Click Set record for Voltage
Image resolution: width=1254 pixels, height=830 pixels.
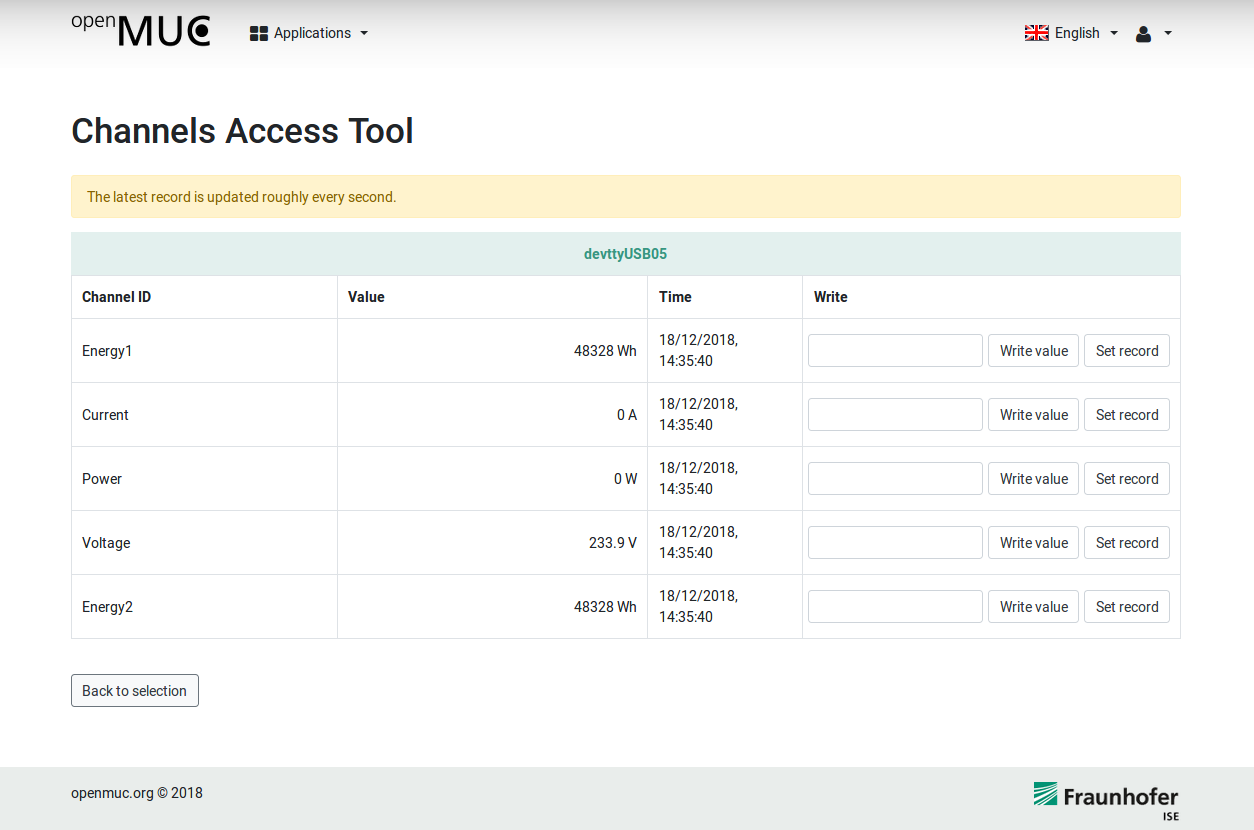(1127, 542)
